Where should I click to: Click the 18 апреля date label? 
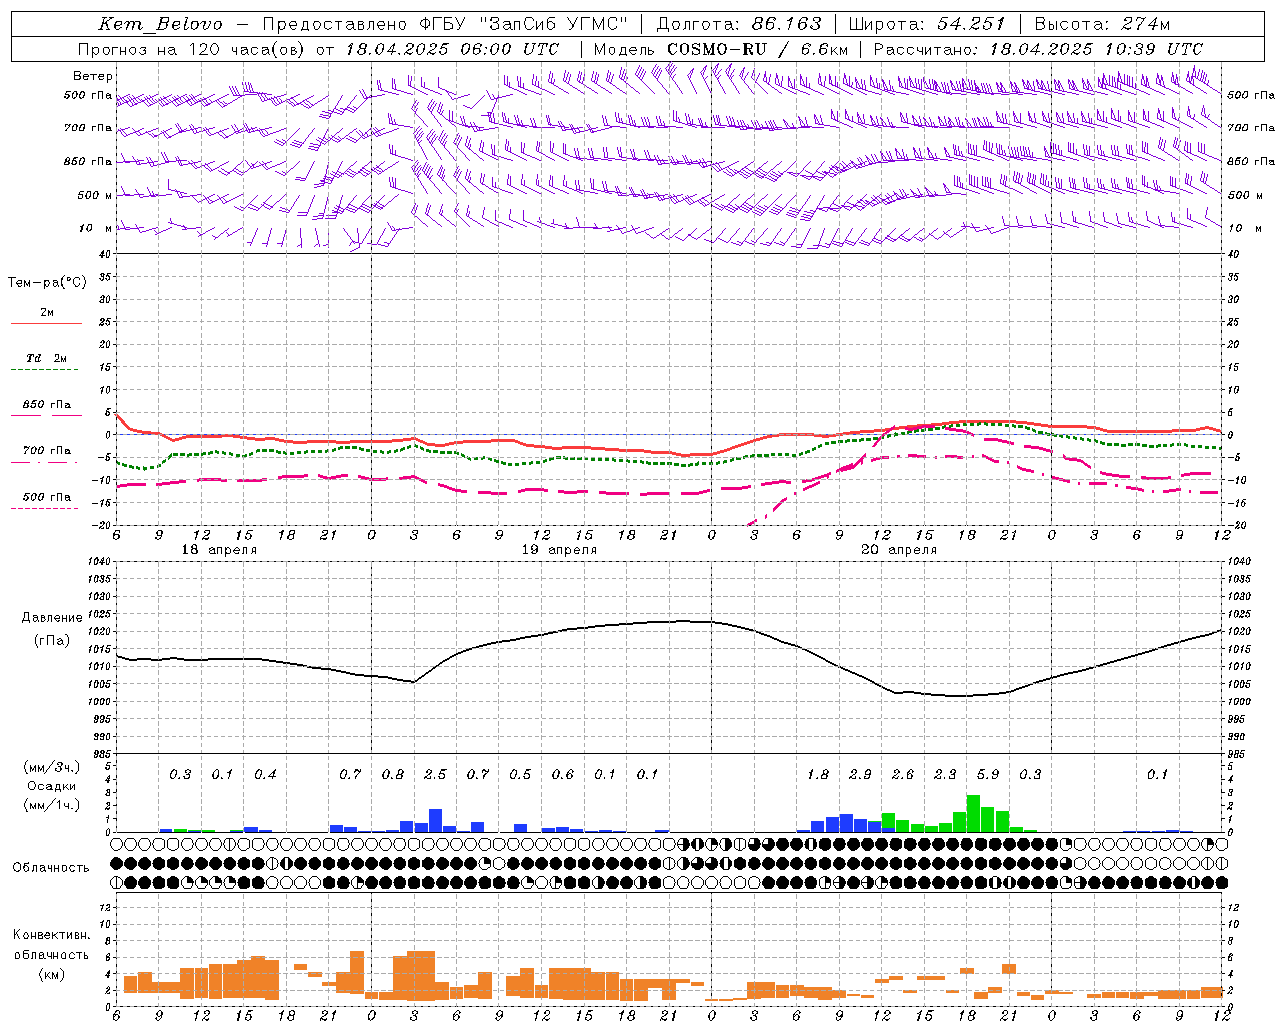219,550
